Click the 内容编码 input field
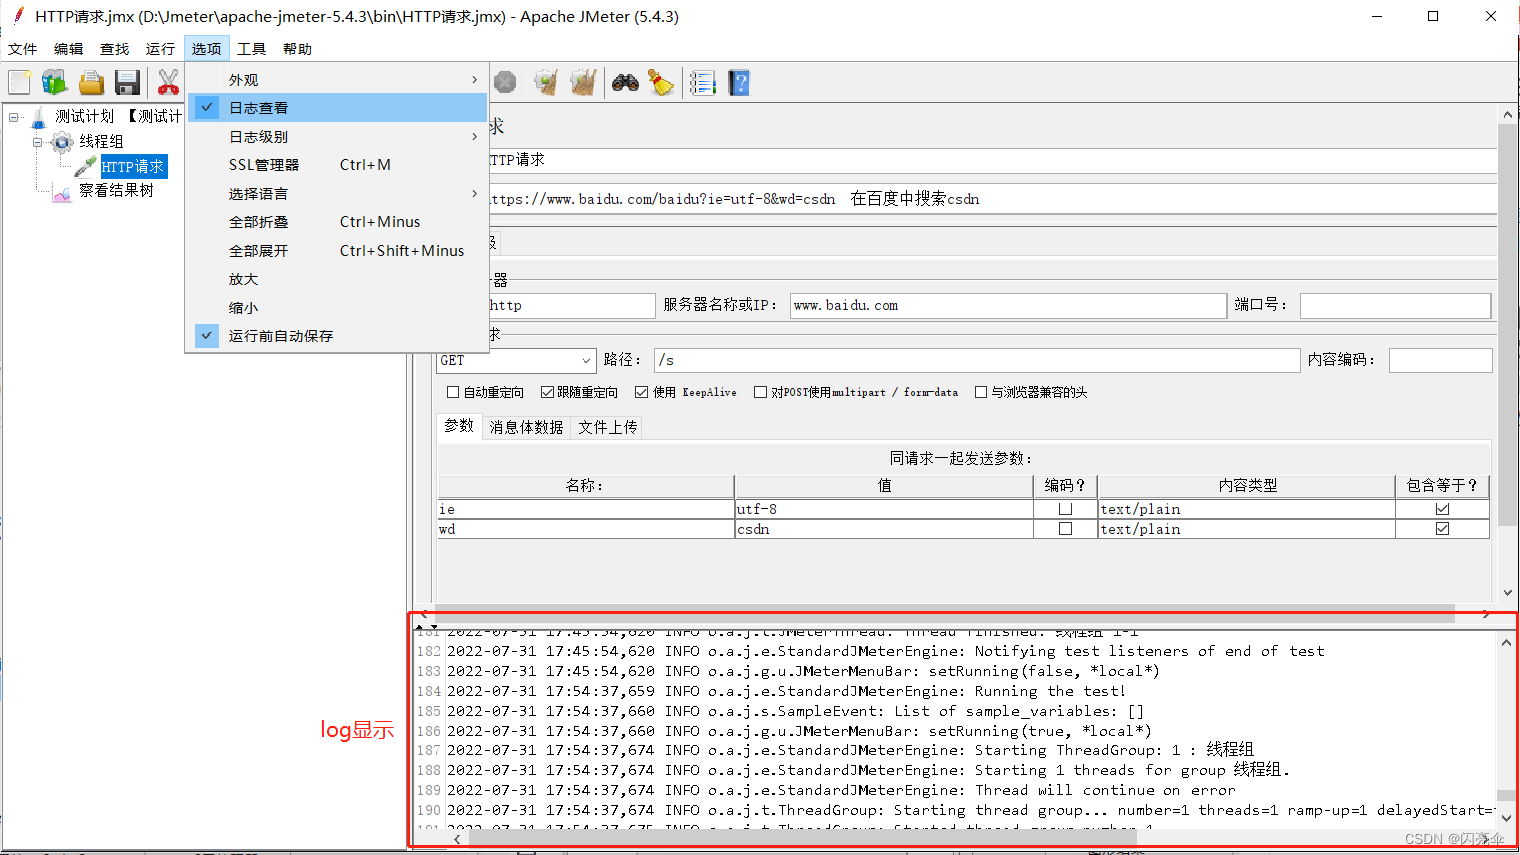This screenshot has height=855, width=1520. point(1440,360)
